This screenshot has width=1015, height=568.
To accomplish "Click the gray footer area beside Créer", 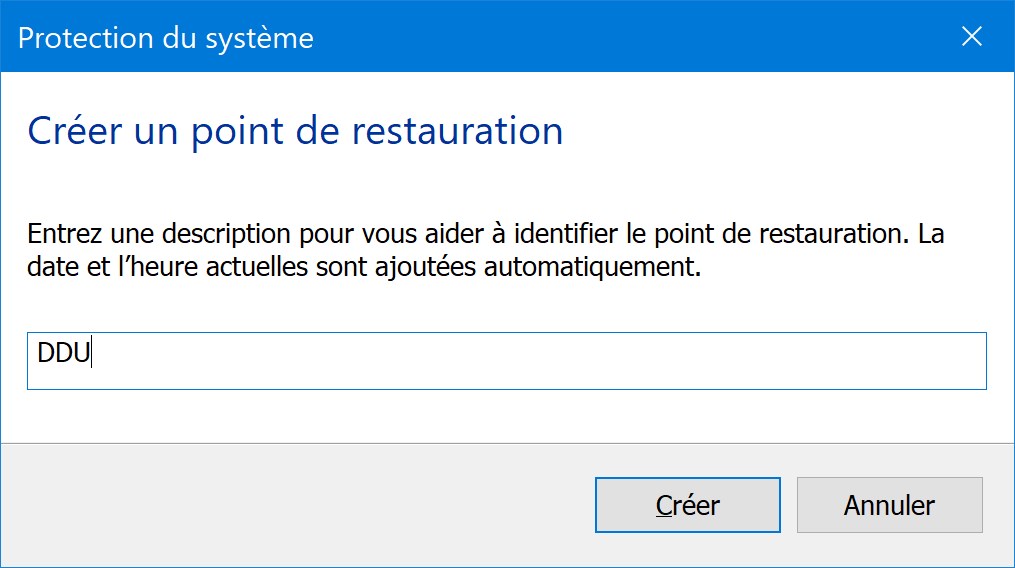I will click(298, 505).
